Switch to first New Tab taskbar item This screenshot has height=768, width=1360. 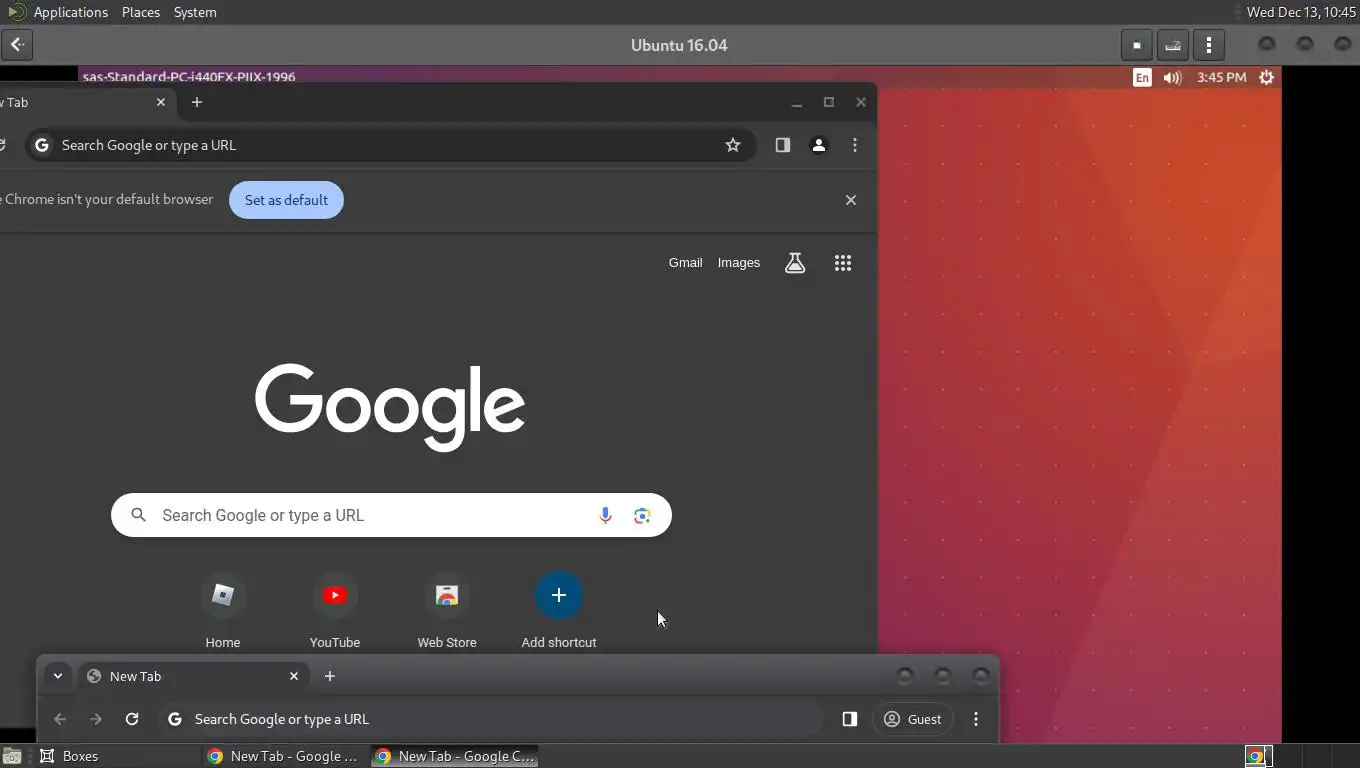point(284,756)
